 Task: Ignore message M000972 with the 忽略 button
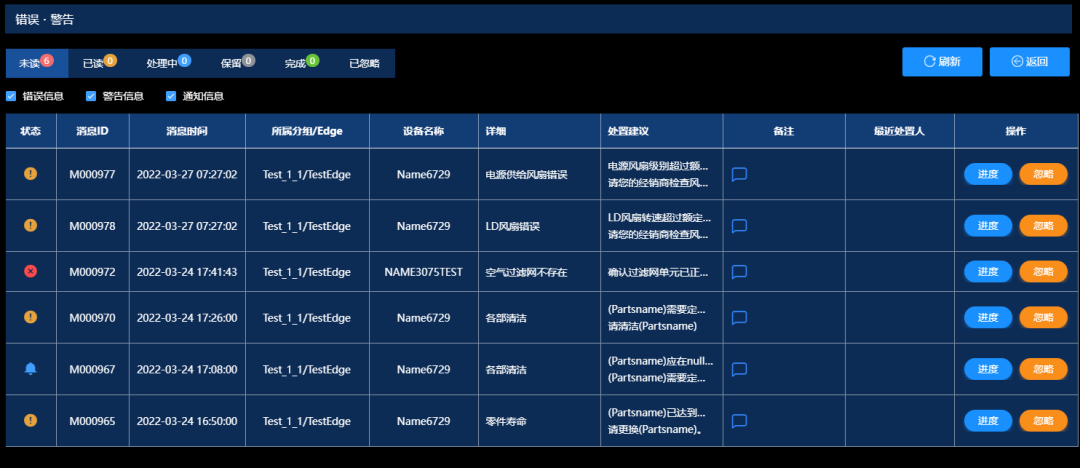tap(1043, 272)
